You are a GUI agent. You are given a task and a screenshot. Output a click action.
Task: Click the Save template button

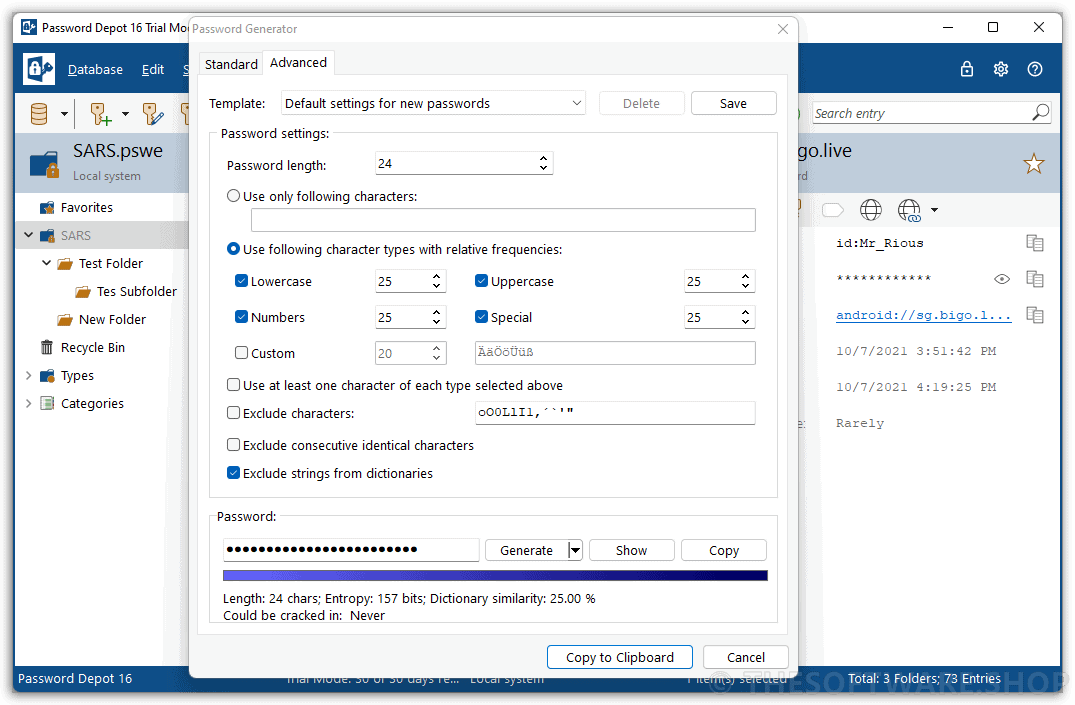click(x=734, y=103)
